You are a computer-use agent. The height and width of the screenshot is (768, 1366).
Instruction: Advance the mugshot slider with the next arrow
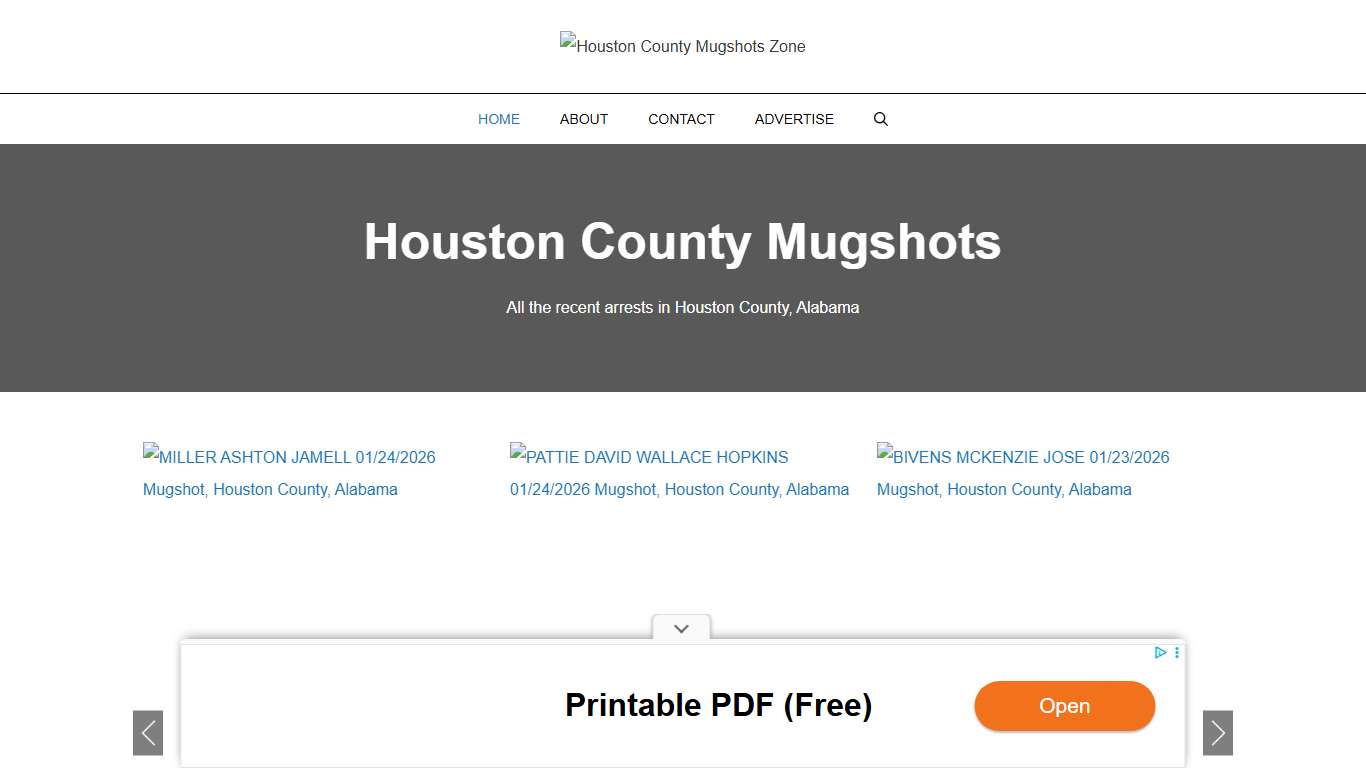[1217, 733]
